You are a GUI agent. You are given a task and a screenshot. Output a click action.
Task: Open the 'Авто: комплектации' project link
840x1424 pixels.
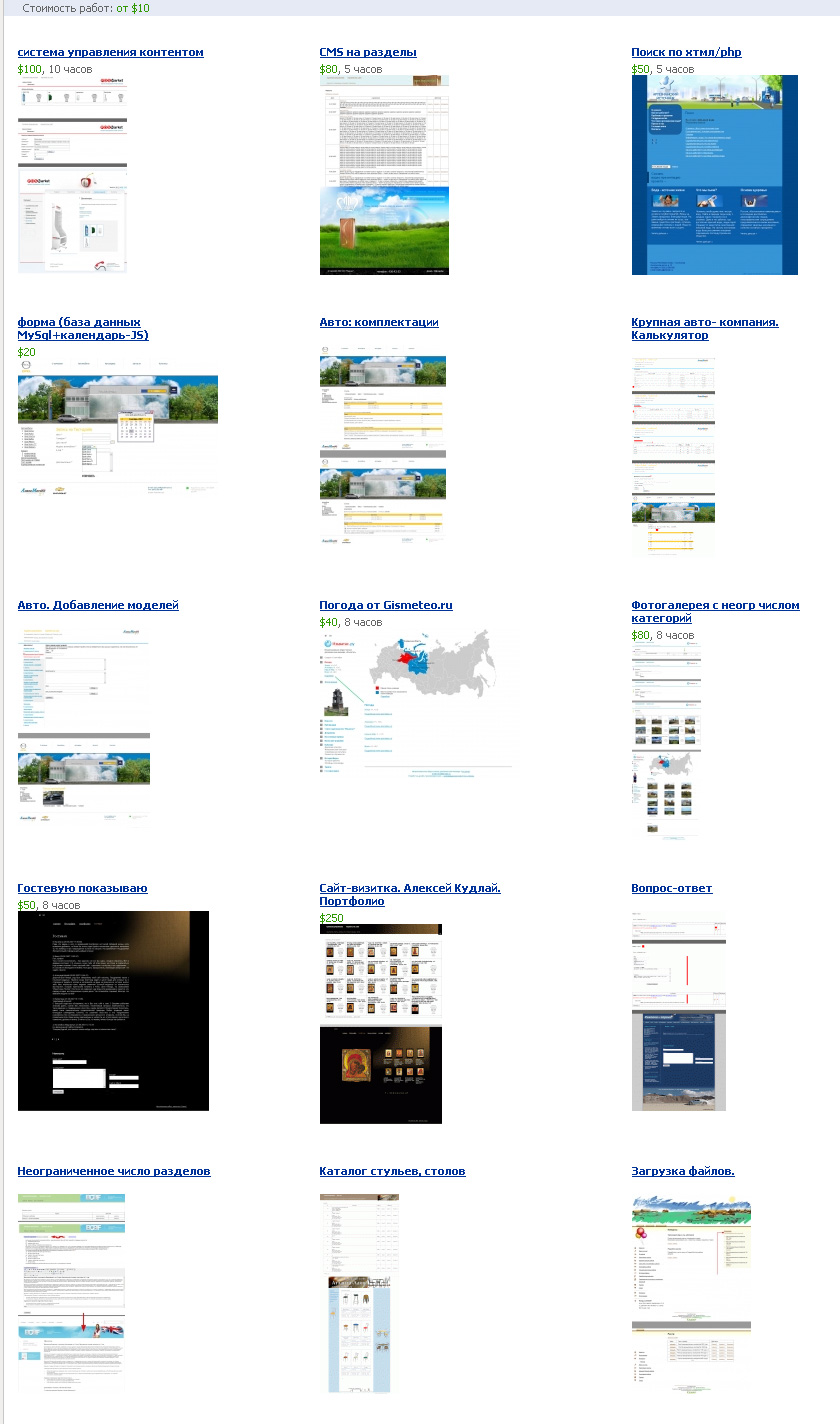click(379, 322)
